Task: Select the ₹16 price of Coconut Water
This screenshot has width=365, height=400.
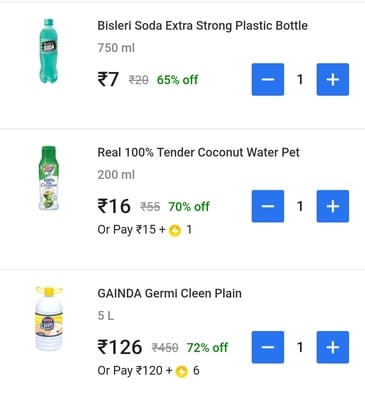Action: tap(114, 206)
